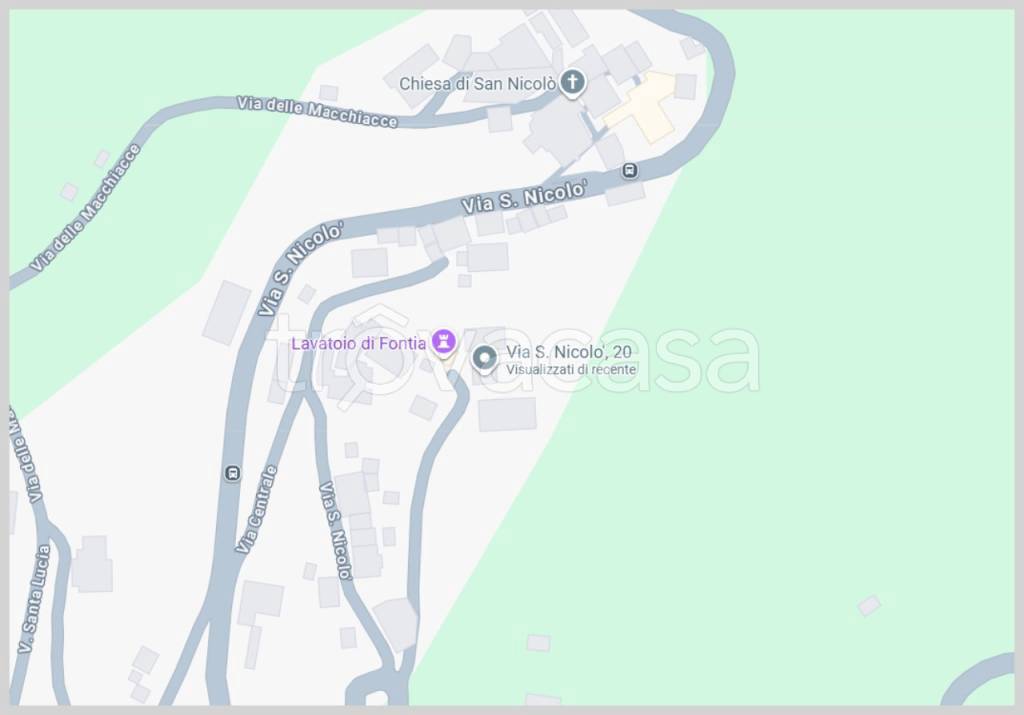Select the Via S. Nicolo' label below the church

pos(524,197)
